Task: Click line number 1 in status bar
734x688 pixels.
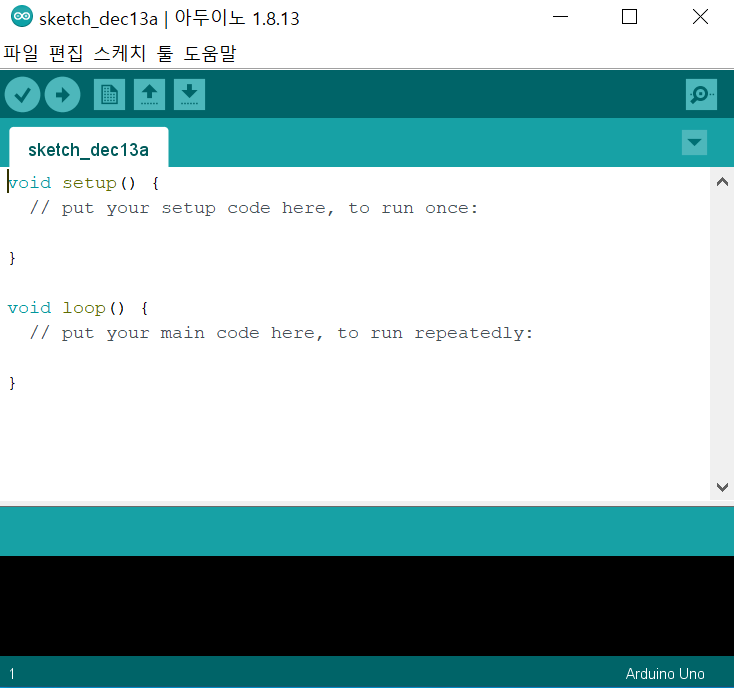Action: point(12,674)
